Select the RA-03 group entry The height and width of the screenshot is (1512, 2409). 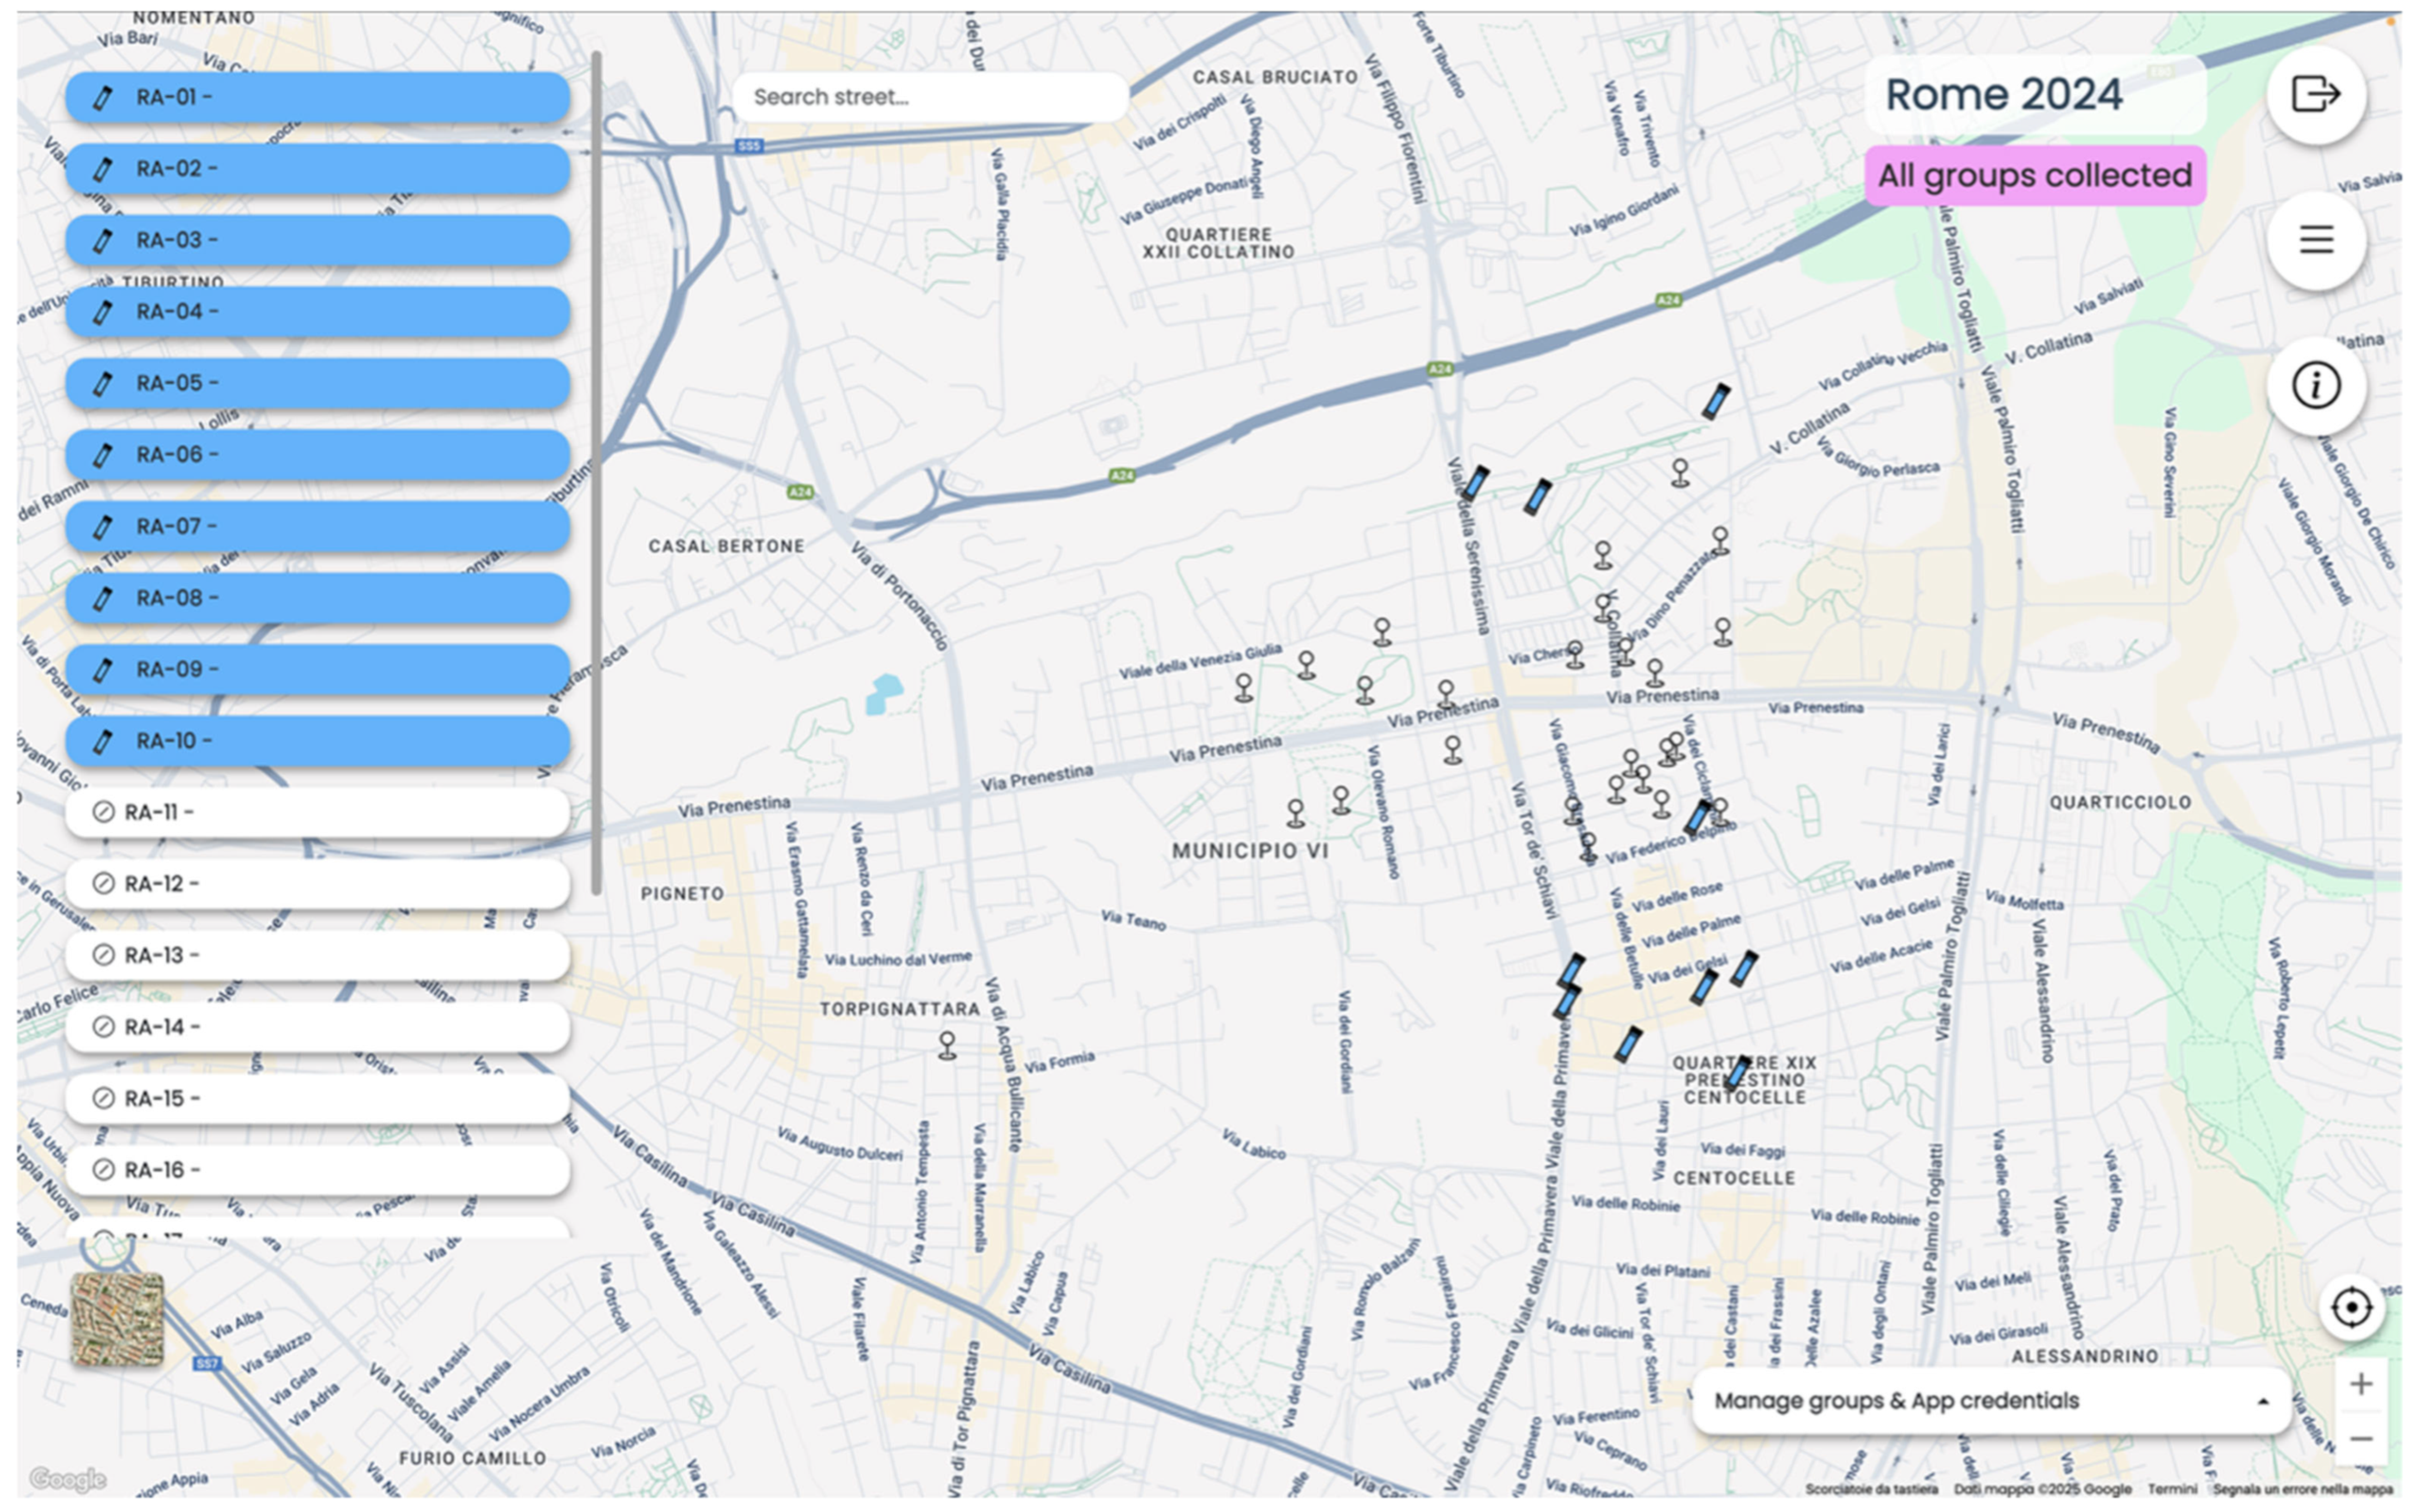click(x=317, y=240)
